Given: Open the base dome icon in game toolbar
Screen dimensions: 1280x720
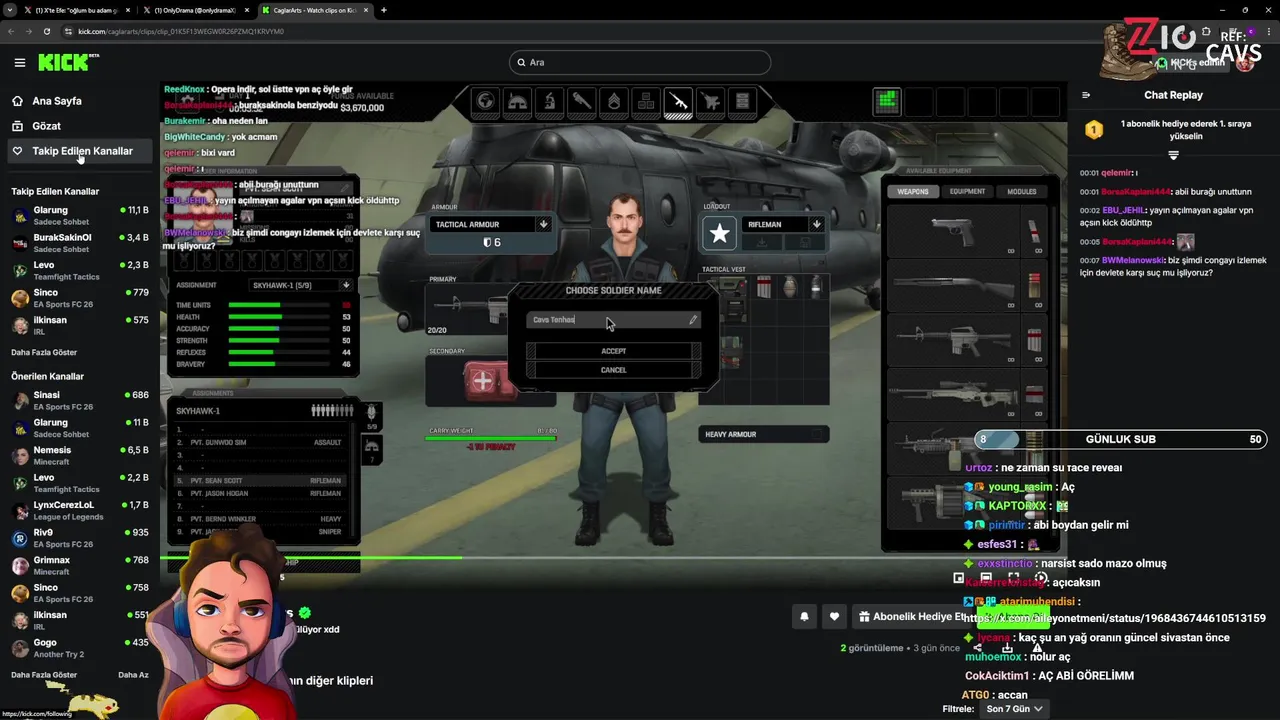Looking at the screenshot, I should click(517, 101).
